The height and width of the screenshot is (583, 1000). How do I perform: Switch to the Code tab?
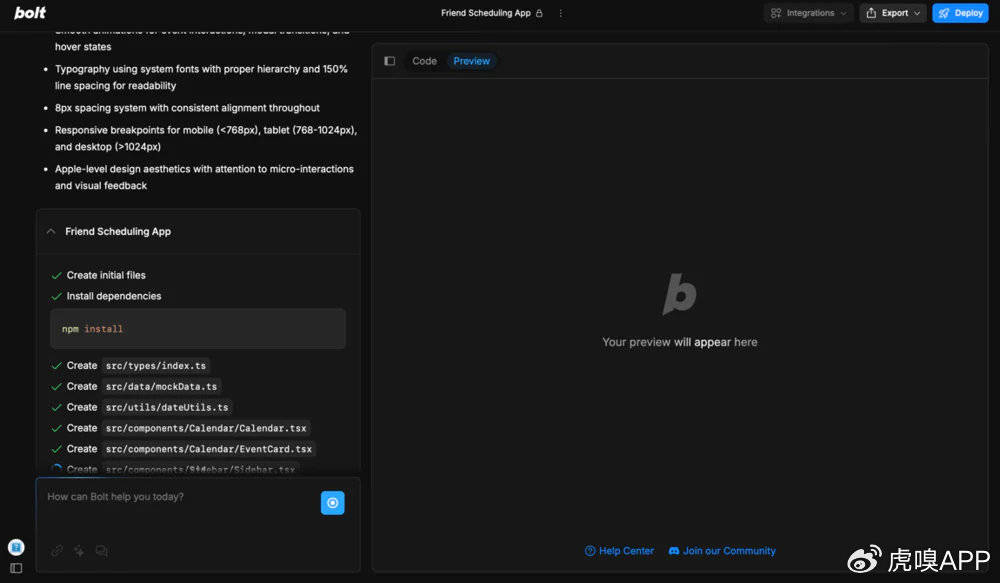[424, 61]
